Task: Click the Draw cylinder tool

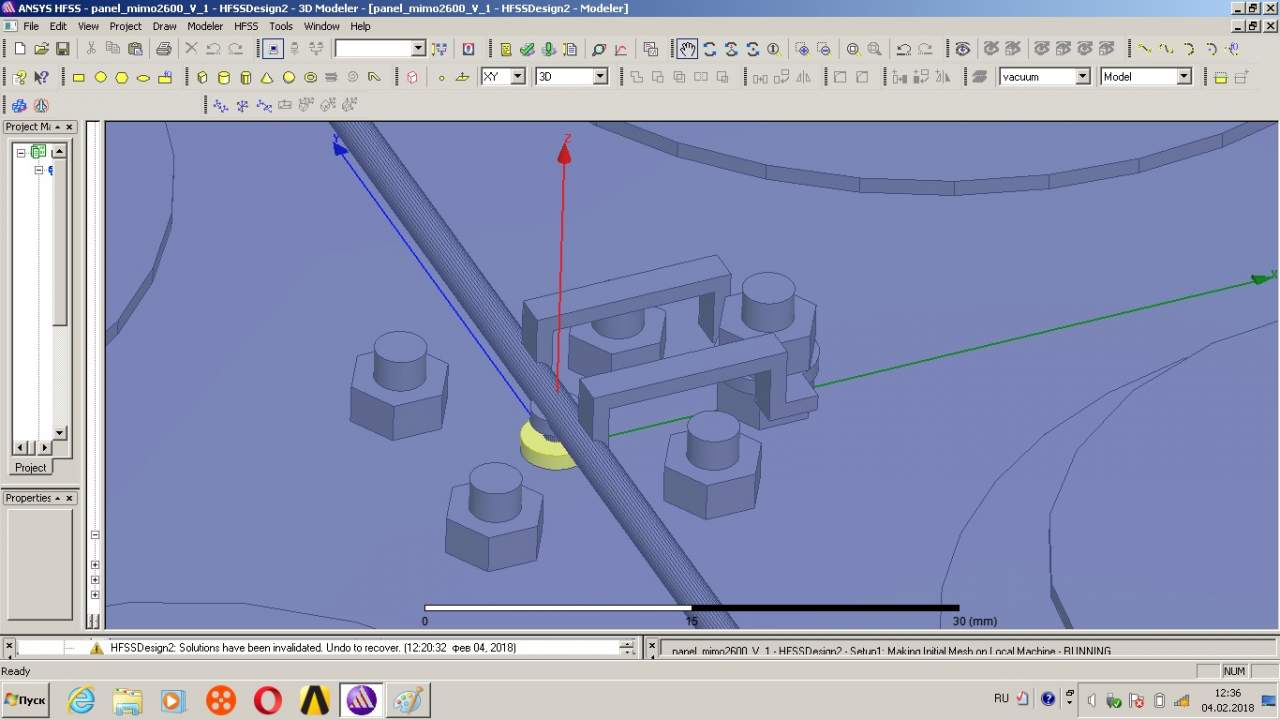Action: pyautogui.click(x=224, y=77)
